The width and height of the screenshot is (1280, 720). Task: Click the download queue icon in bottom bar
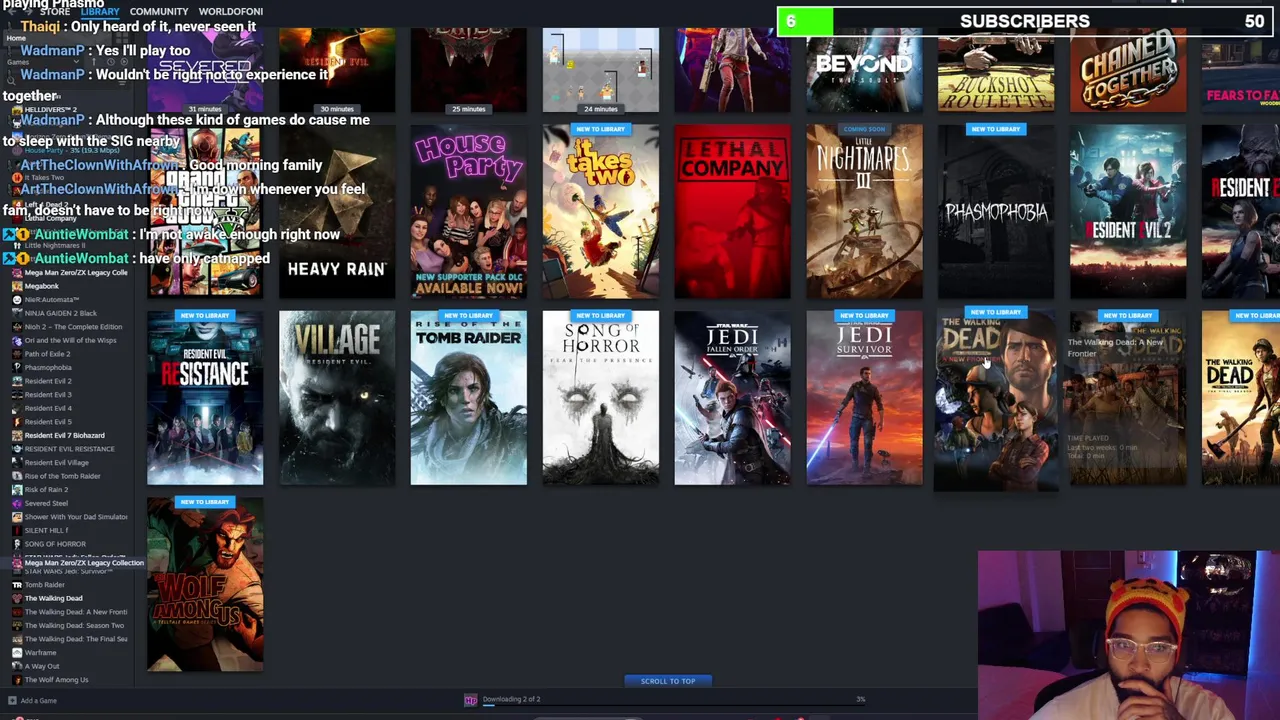[470, 700]
